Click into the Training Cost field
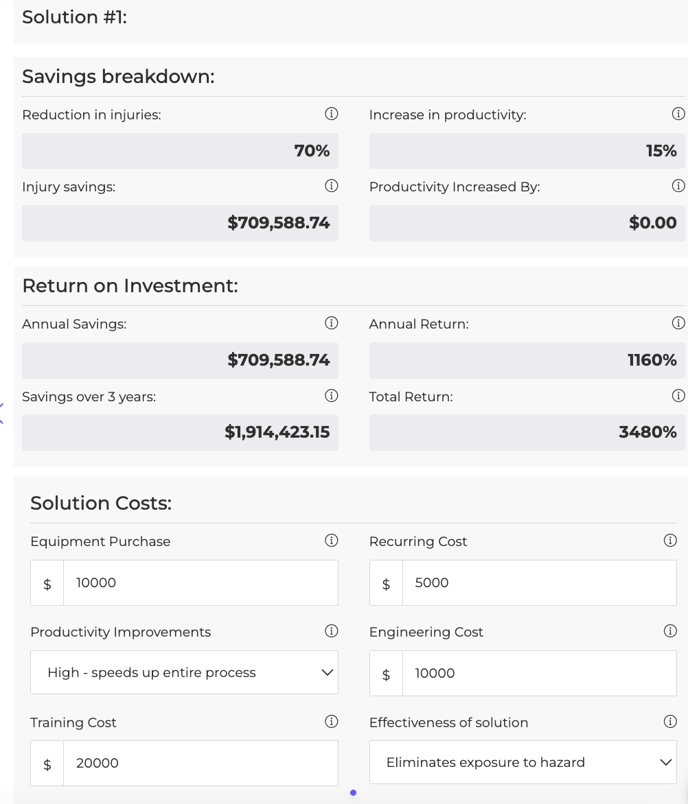 tap(200, 763)
